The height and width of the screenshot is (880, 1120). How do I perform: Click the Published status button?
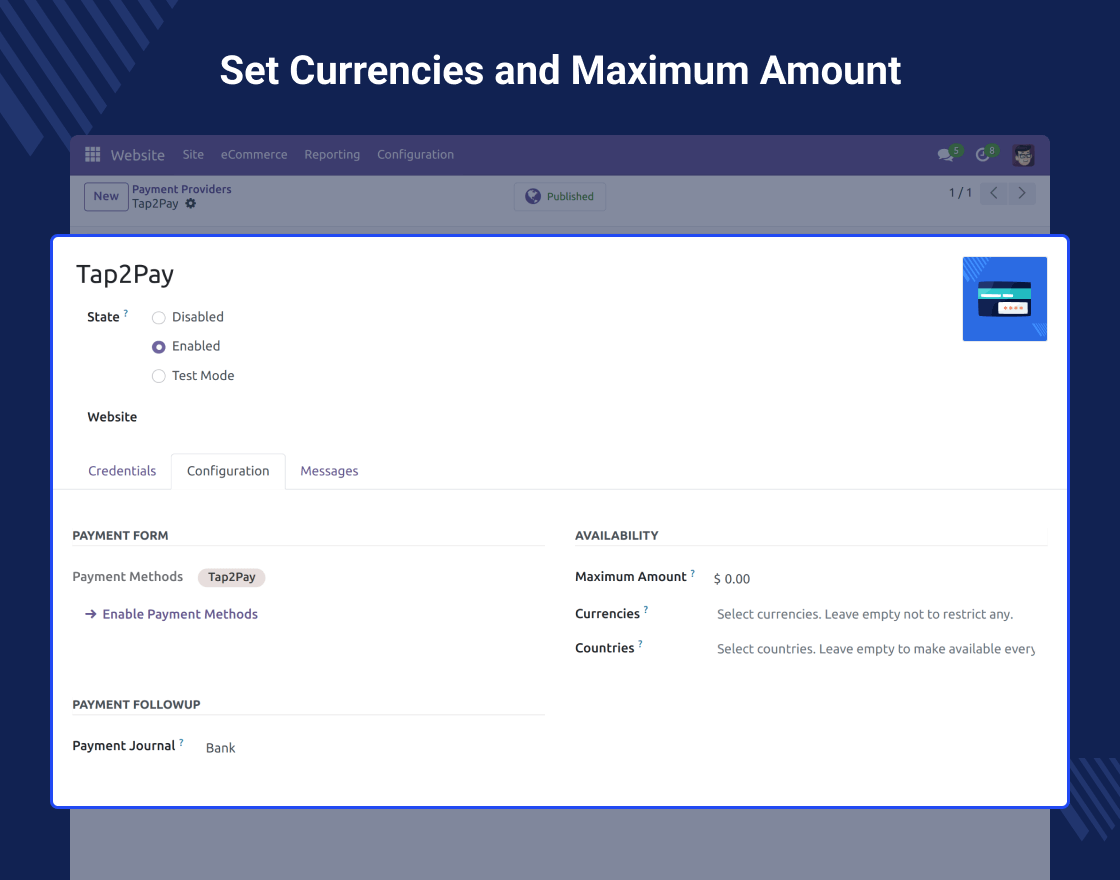click(560, 196)
